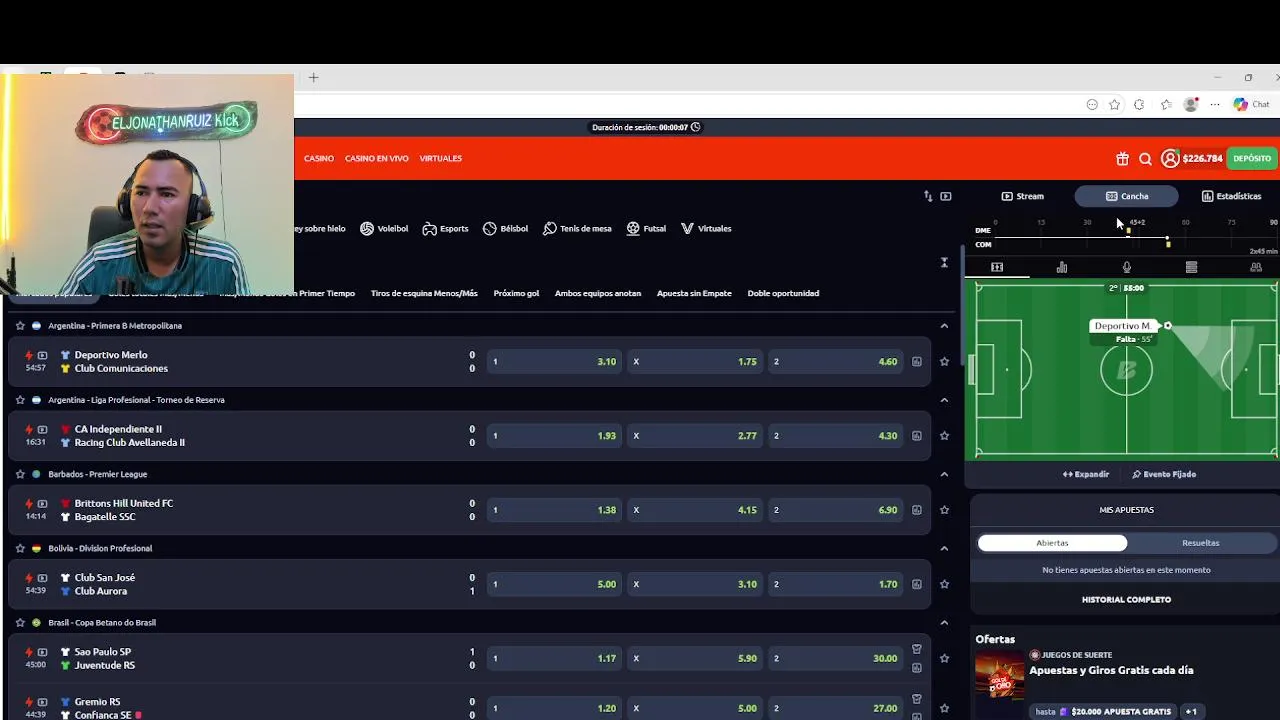This screenshot has width=1280, height=720.
Task: Bet on Deportivo Merlo win at 3.10
Action: pyautogui.click(x=554, y=361)
